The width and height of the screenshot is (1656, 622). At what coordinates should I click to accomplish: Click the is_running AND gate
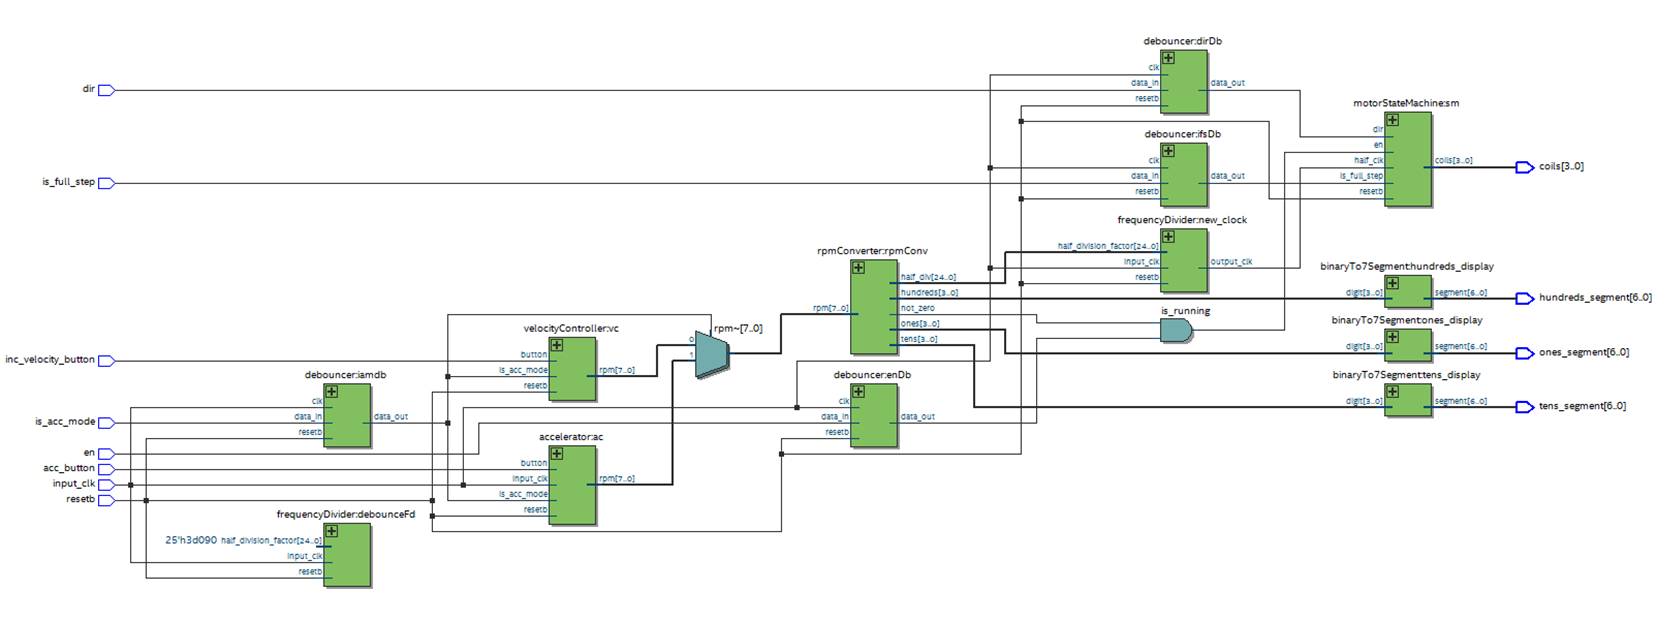tap(1176, 330)
